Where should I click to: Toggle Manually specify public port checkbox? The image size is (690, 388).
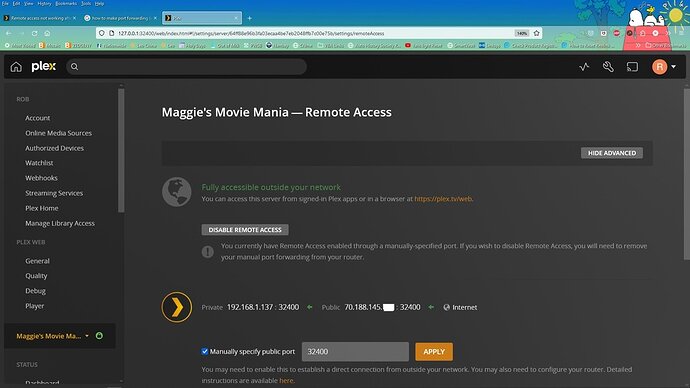tap(205, 351)
